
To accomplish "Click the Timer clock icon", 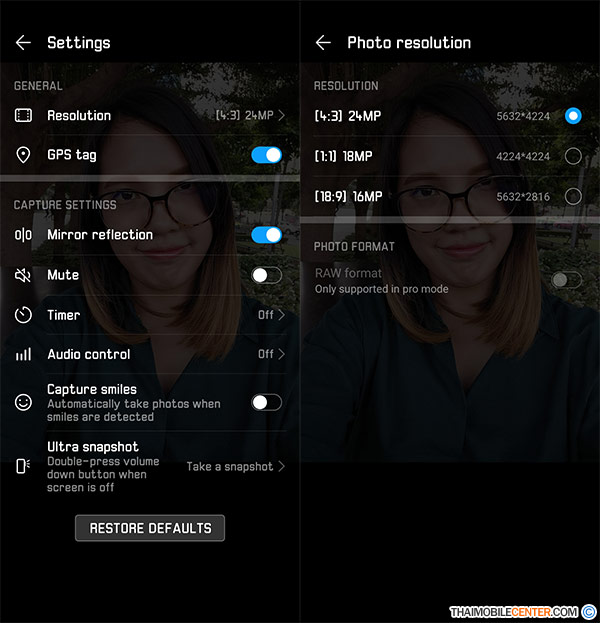I will [x=23, y=315].
